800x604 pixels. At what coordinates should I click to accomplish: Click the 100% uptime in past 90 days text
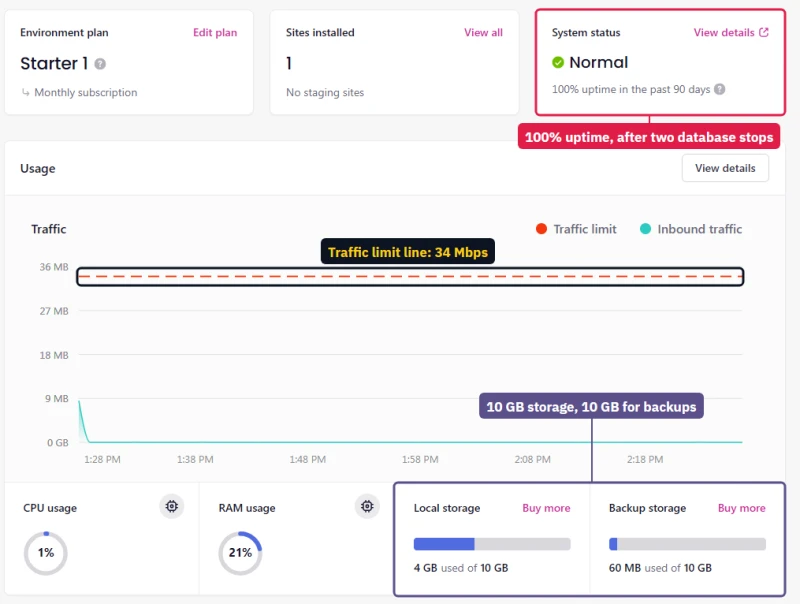[x=631, y=89]
